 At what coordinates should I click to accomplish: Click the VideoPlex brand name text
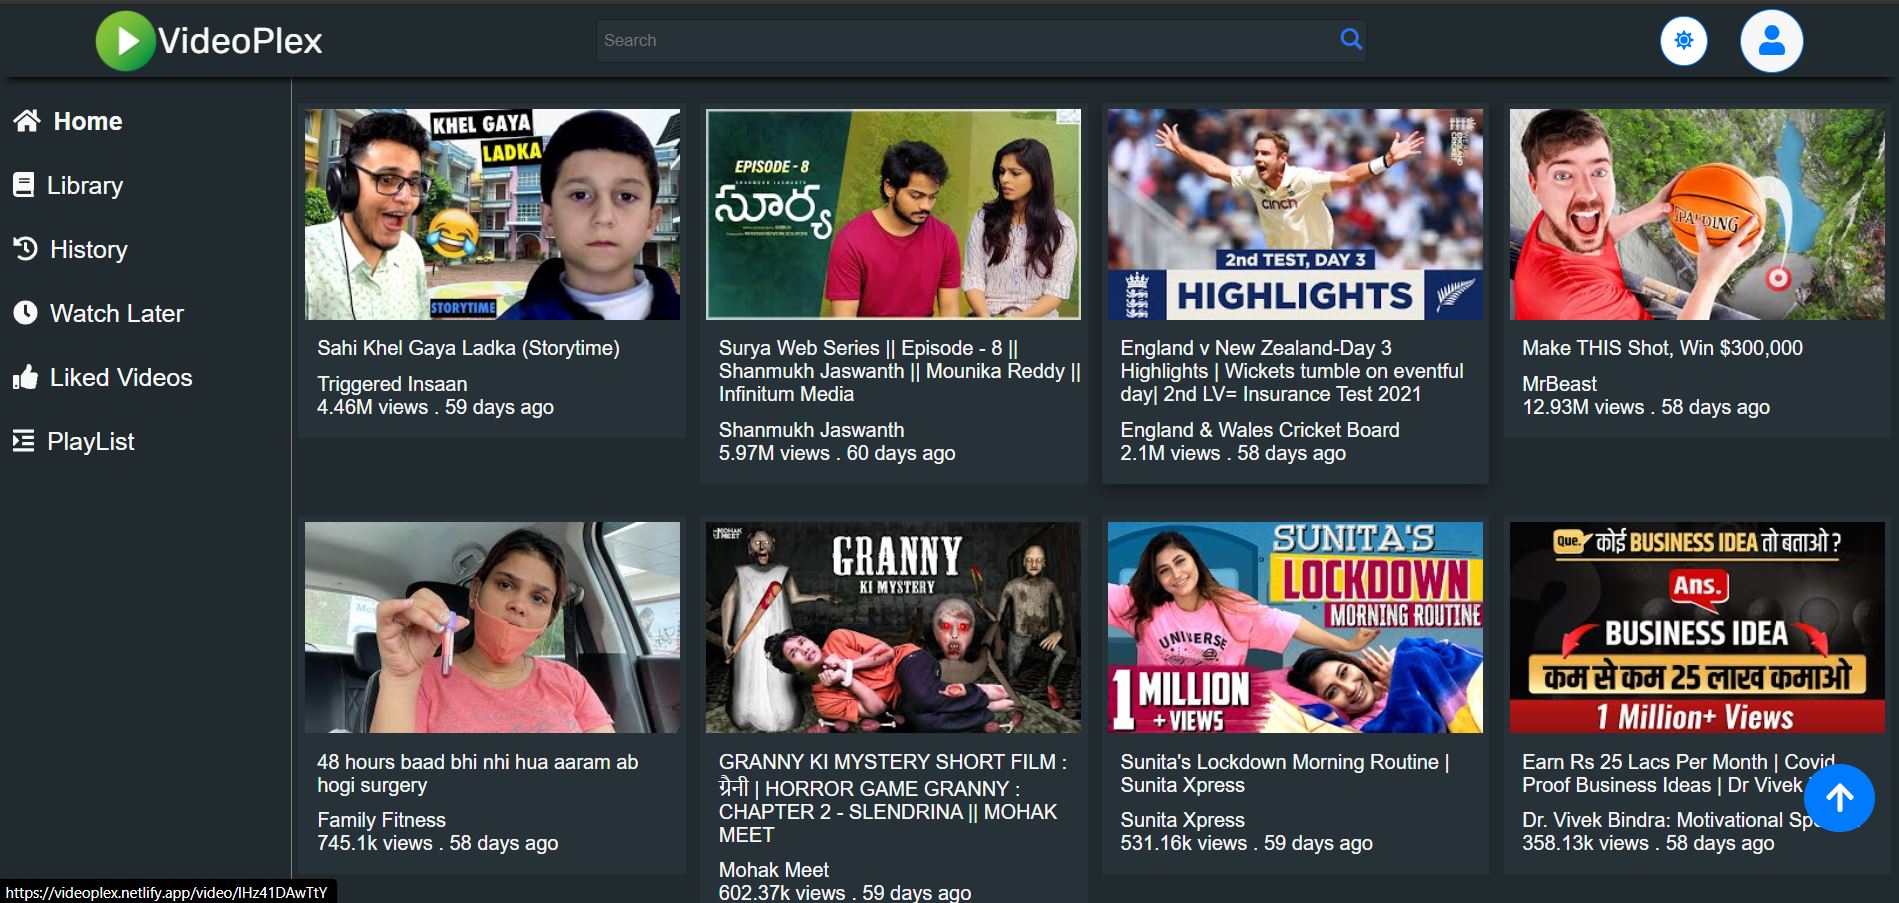coord(240,41)
